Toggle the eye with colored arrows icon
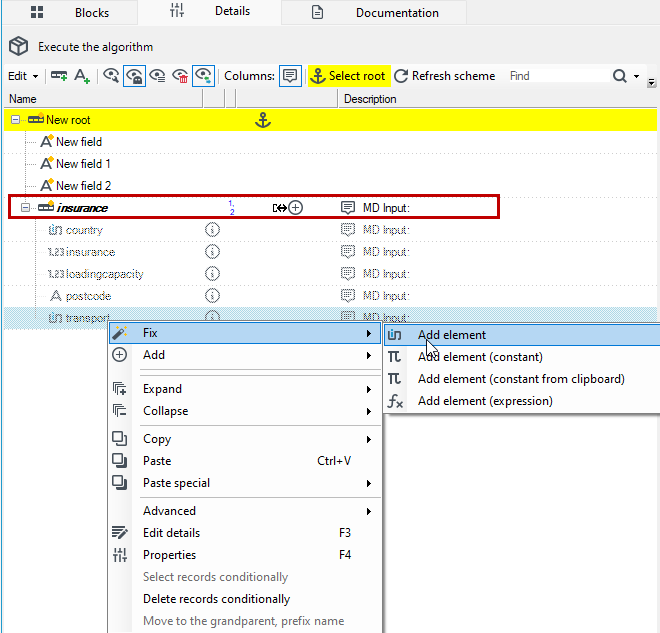The height and width of the screenshot is (633, 660). point(204,76)
